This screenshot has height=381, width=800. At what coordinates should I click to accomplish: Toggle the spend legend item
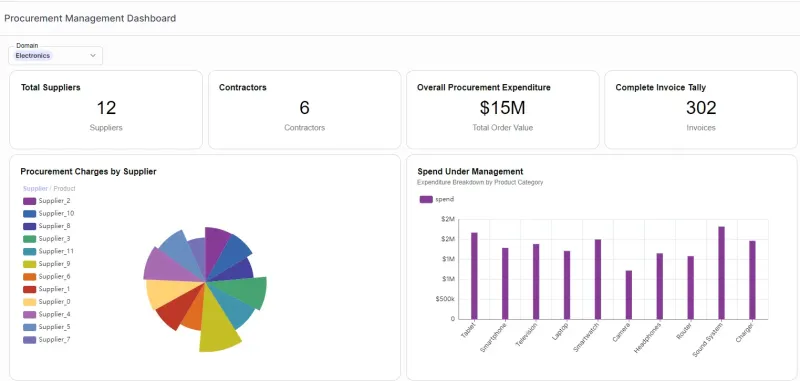coord(436,199)
